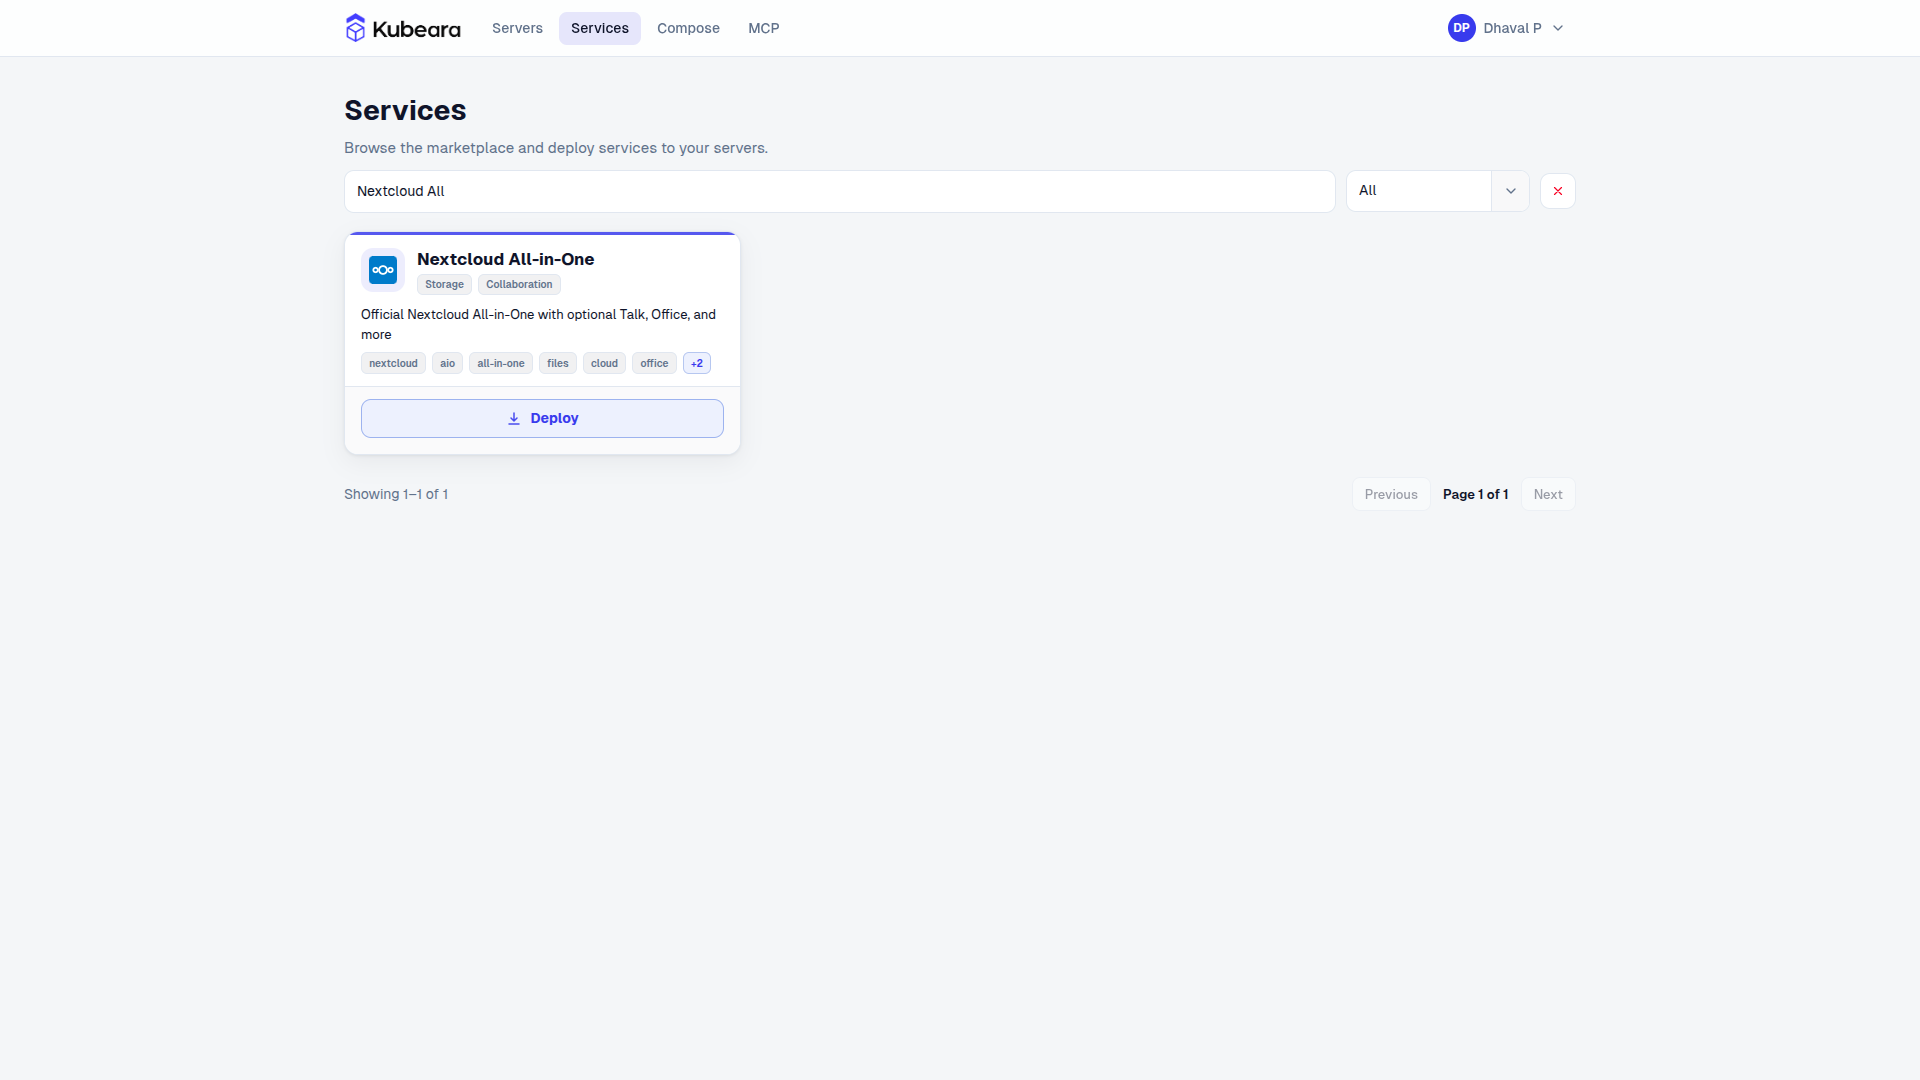This screenshot has height=1080, width=1920.
Task: Click the all-in-one tag
Action: [501, 364]
